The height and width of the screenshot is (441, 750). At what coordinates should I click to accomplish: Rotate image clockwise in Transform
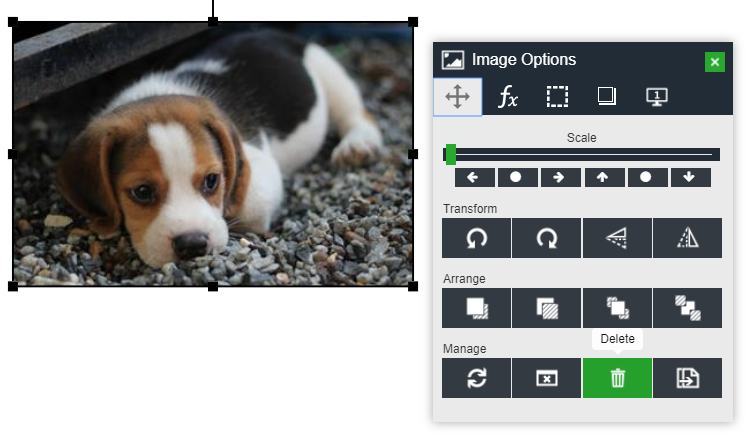[x=547, y=238]
